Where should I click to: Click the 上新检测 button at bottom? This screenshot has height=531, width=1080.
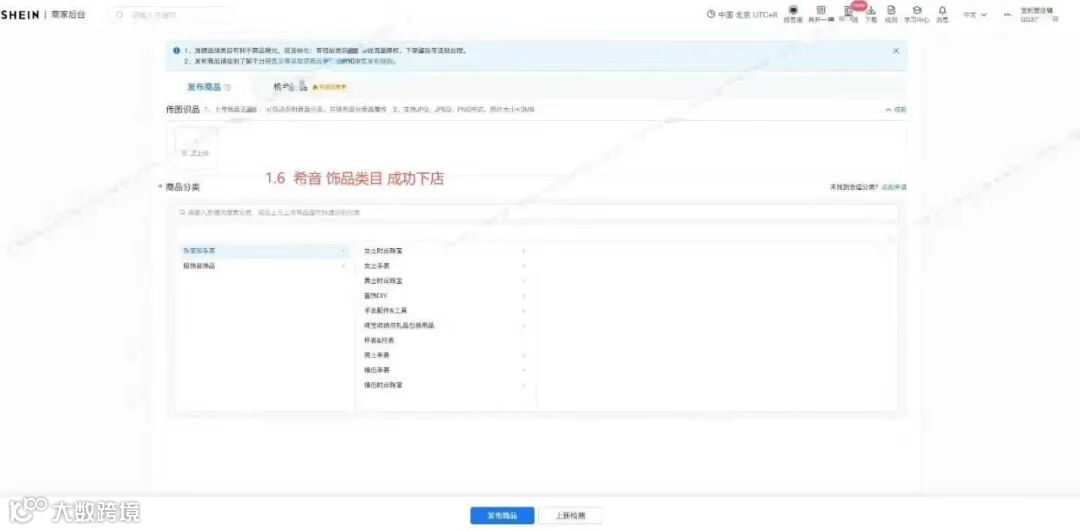point(570,516)
